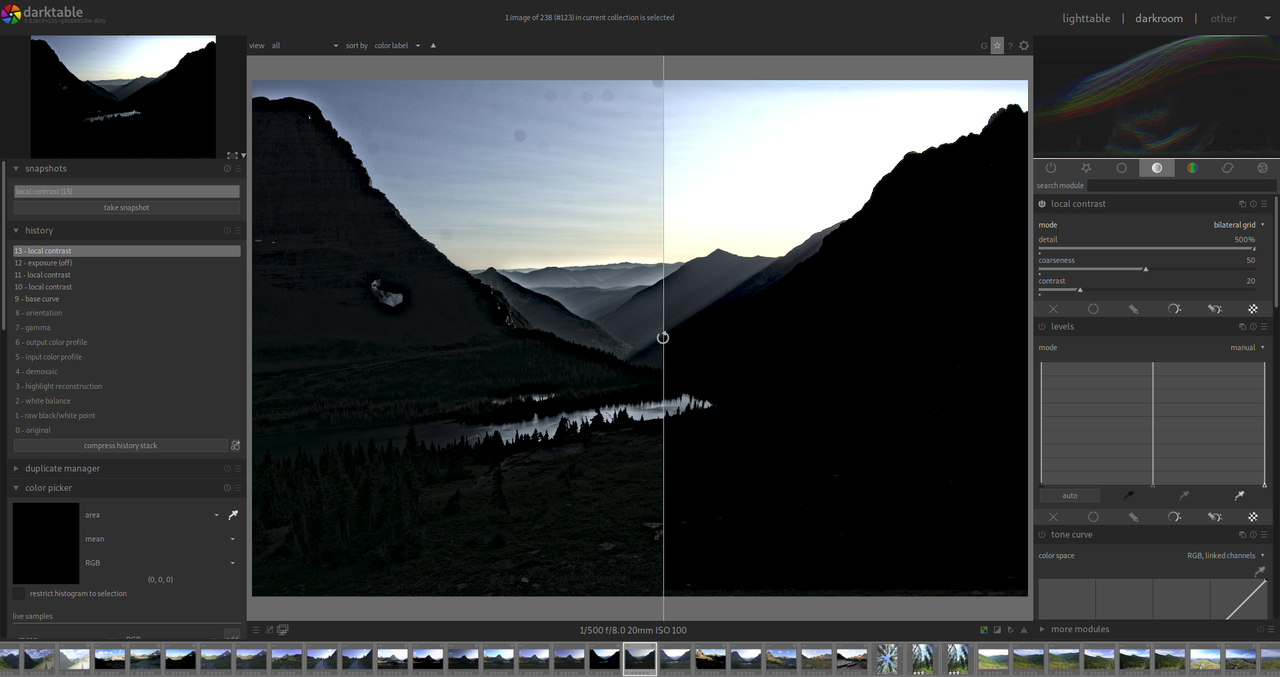Open global preferences gear icon
The image size is (1280, 677).
1024,46
